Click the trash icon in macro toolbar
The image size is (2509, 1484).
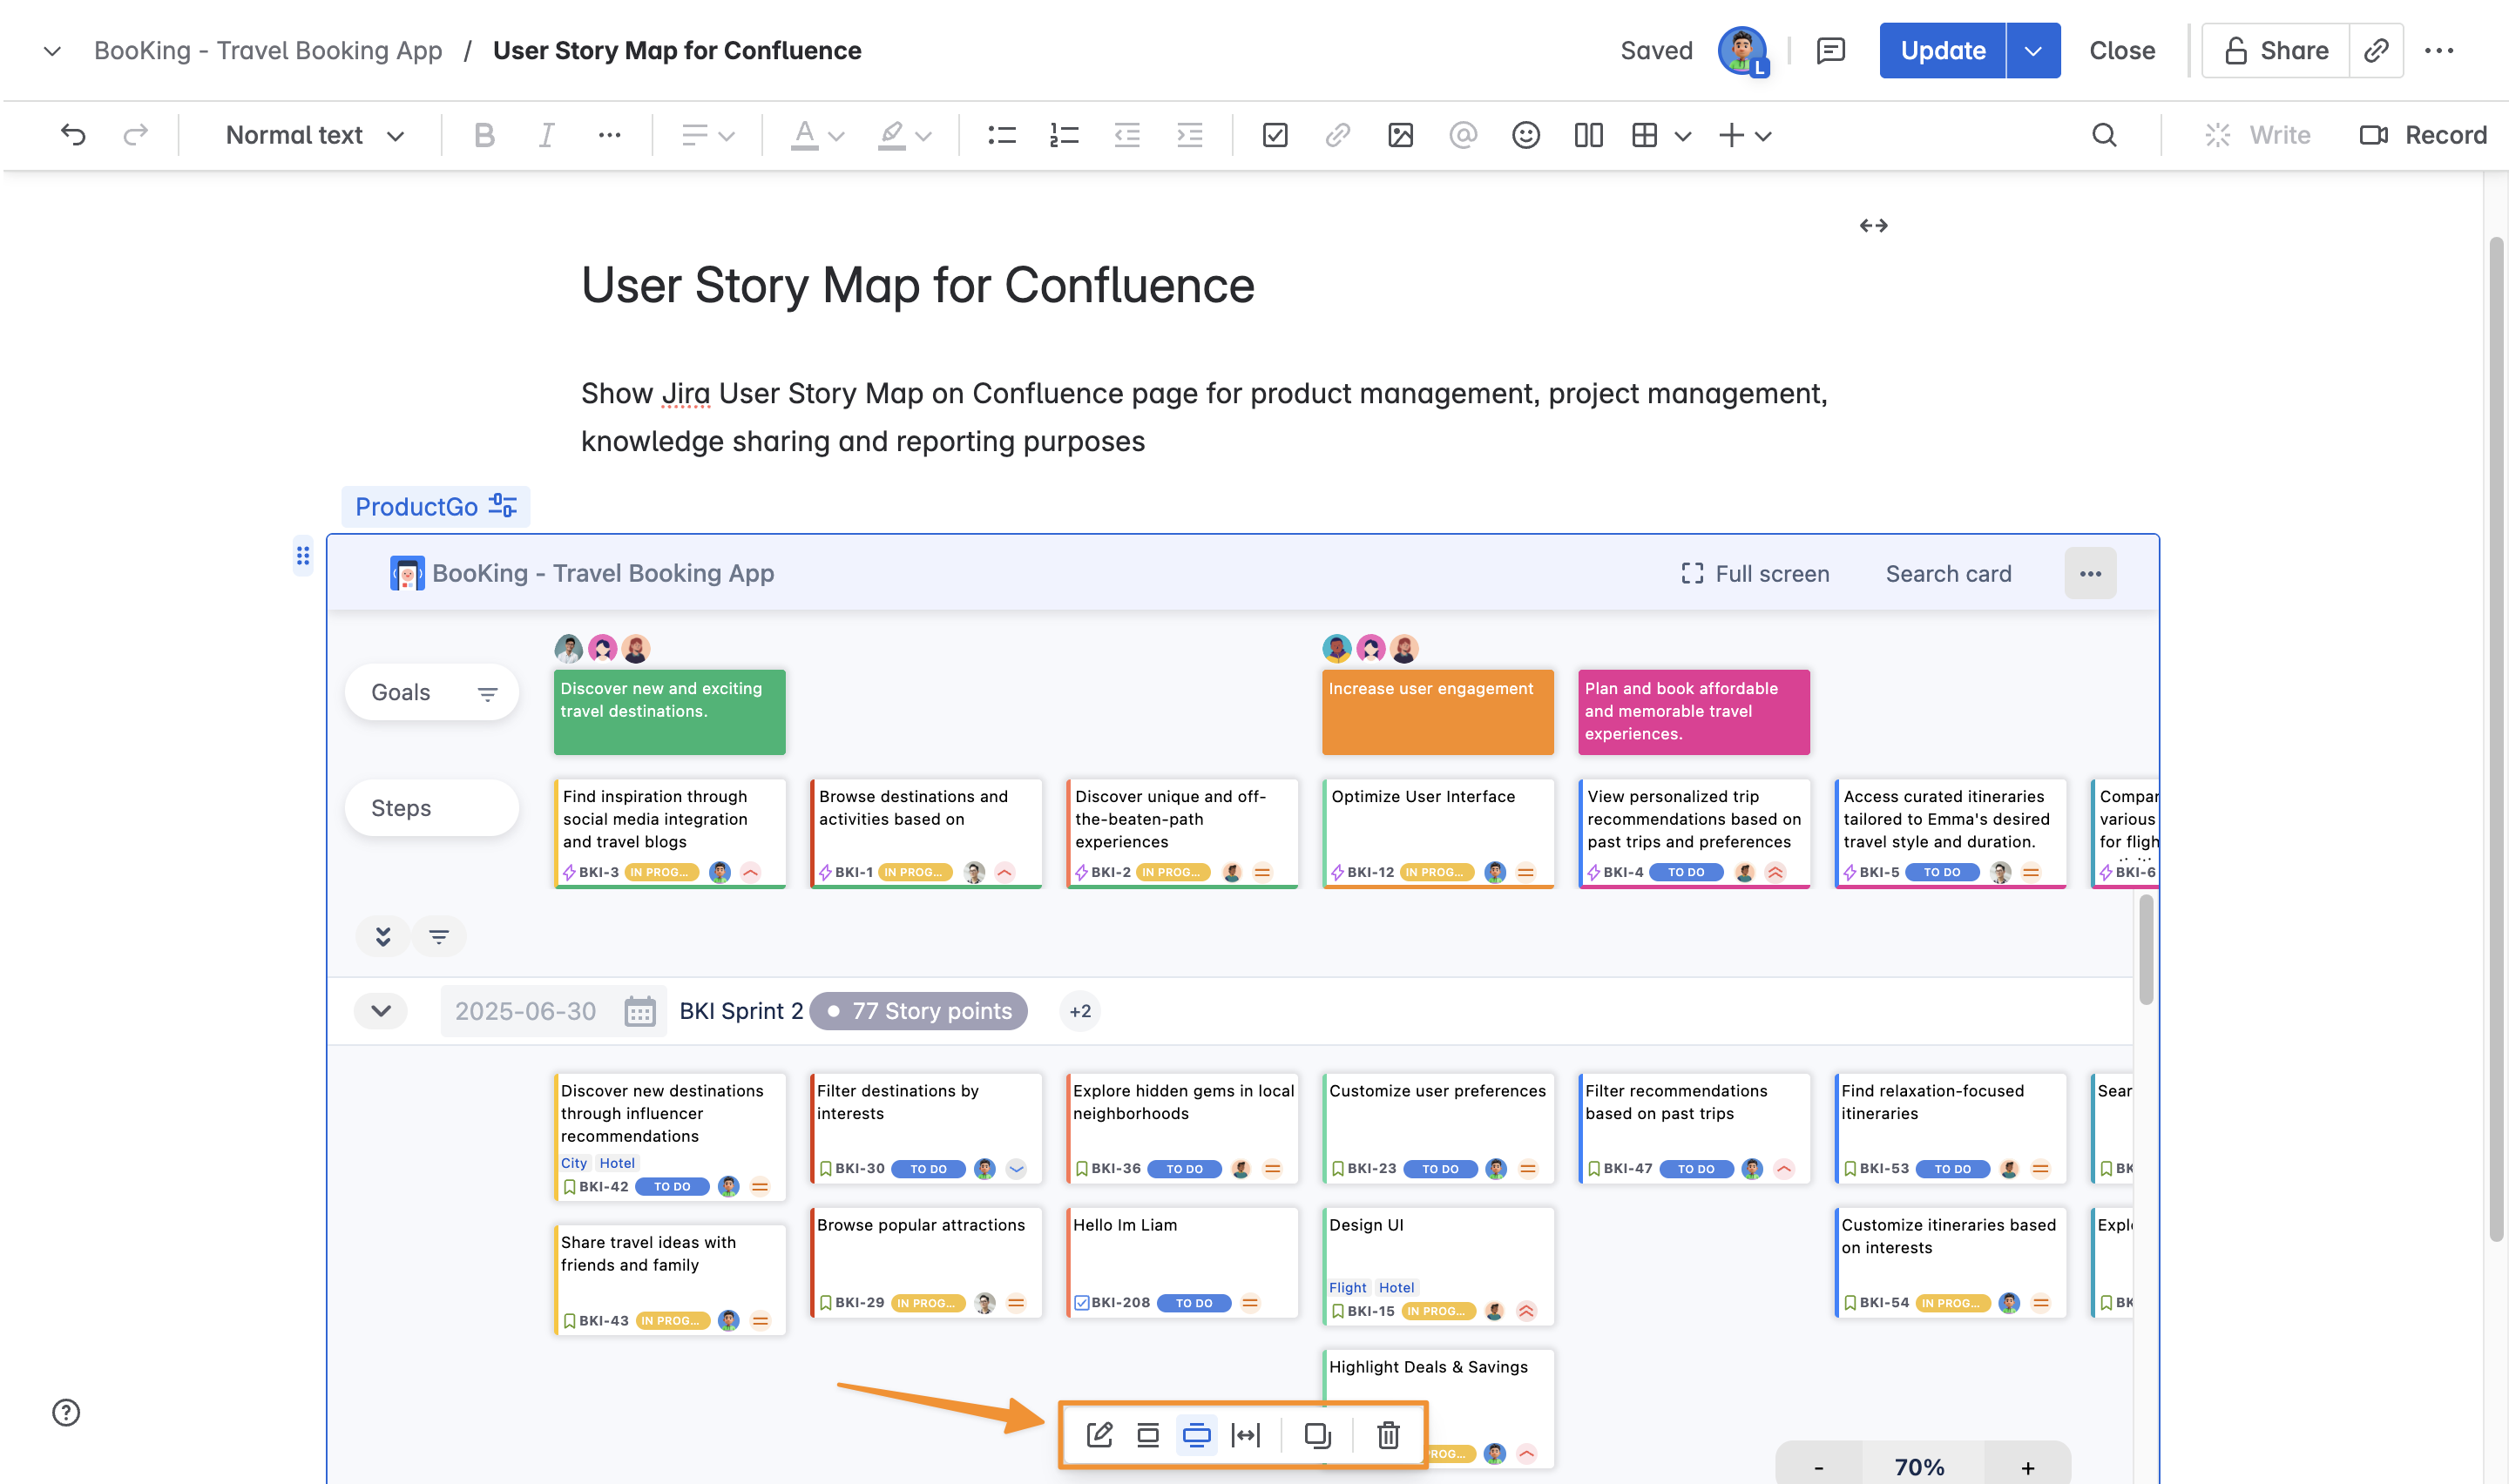(x=1387, y=1435)
